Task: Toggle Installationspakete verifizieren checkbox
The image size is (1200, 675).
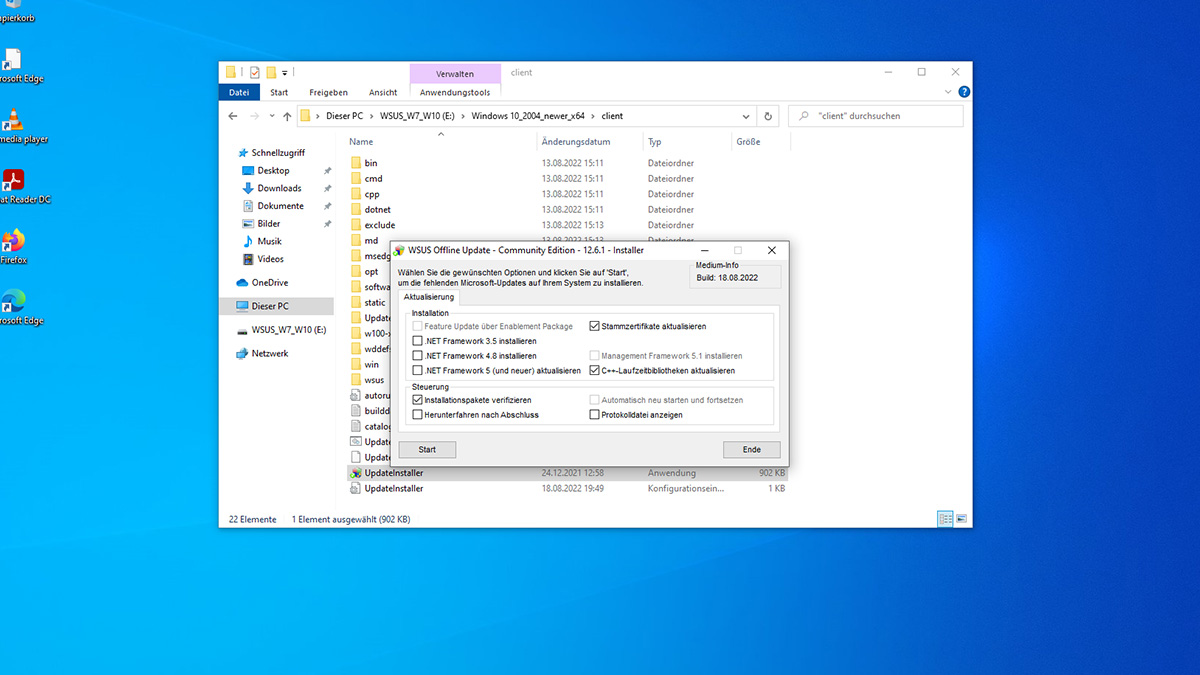Action: point(418,400)
